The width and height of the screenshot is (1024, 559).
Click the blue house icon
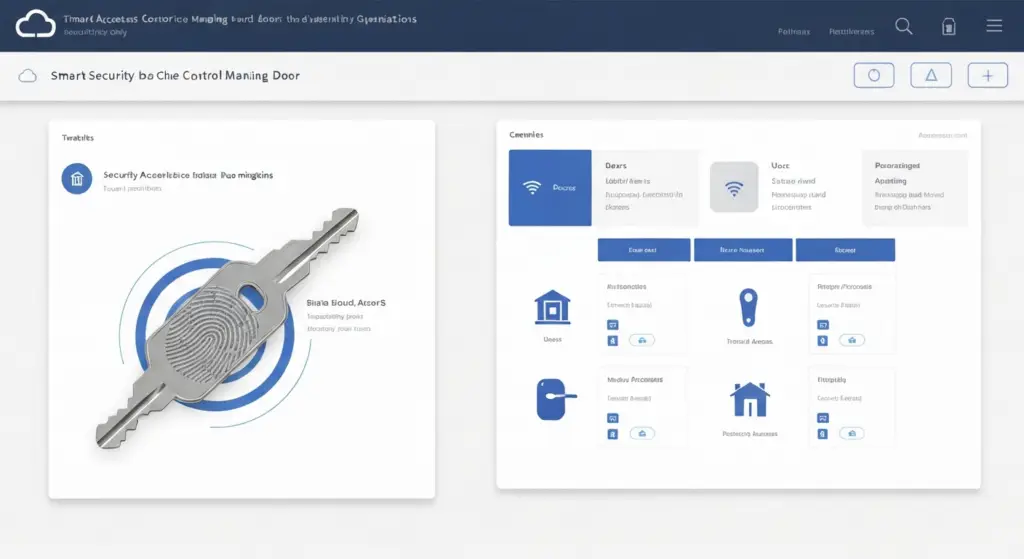749,399
